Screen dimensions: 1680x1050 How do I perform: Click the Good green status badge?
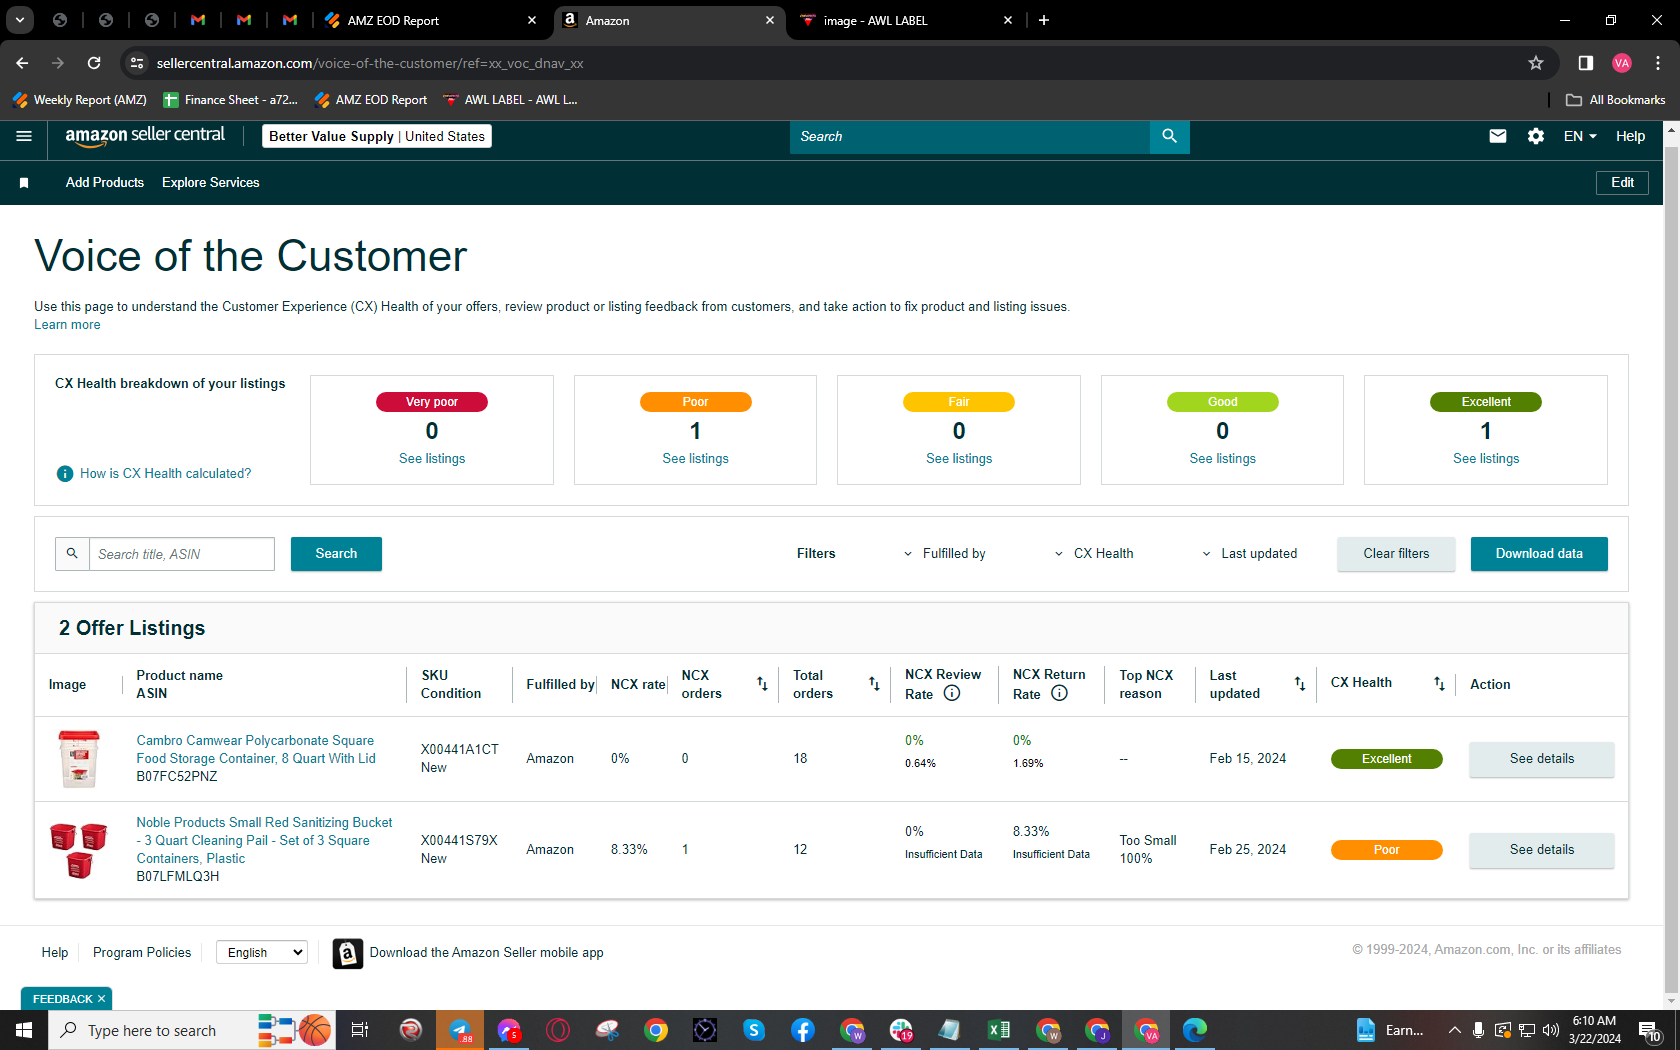(x=1222, y=402)
